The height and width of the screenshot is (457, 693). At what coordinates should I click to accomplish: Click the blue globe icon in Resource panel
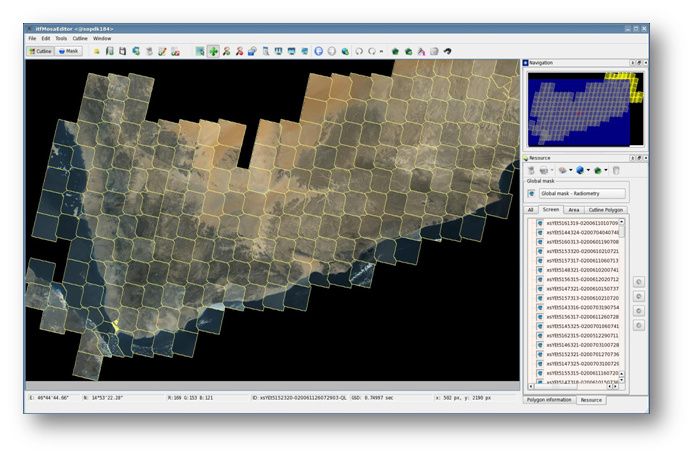[x=579, y=171]
